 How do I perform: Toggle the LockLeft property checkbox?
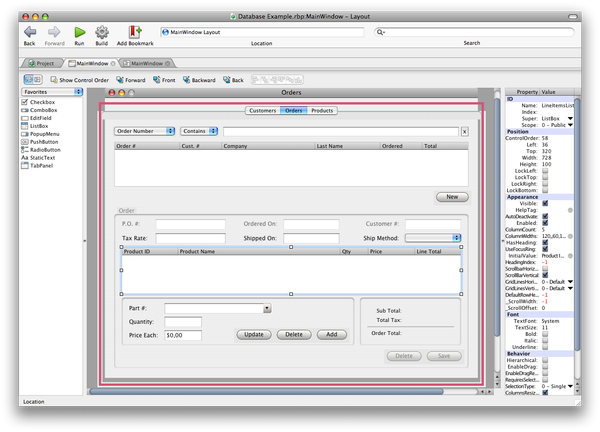point(545,171)
